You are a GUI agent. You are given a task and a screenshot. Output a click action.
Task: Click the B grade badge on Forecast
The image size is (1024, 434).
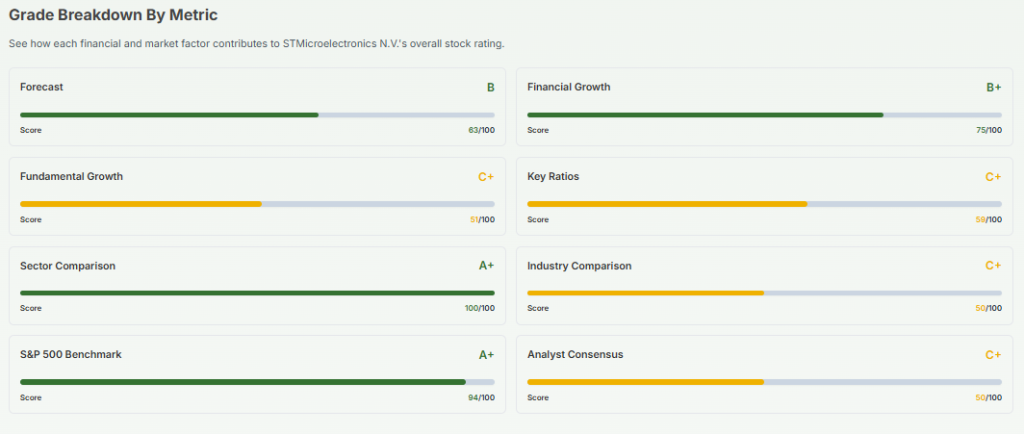coord(490,88)
